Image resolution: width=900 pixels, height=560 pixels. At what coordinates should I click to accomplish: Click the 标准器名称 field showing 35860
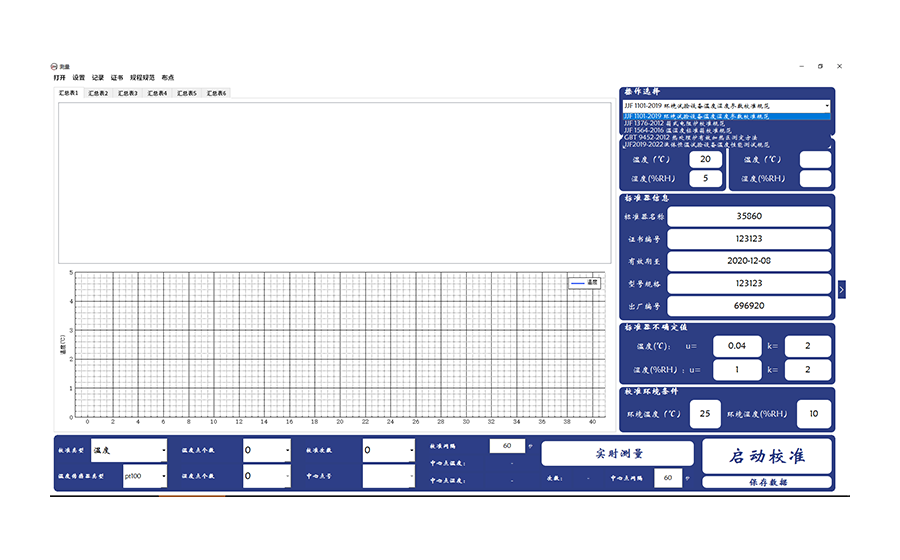pos(748,216)
